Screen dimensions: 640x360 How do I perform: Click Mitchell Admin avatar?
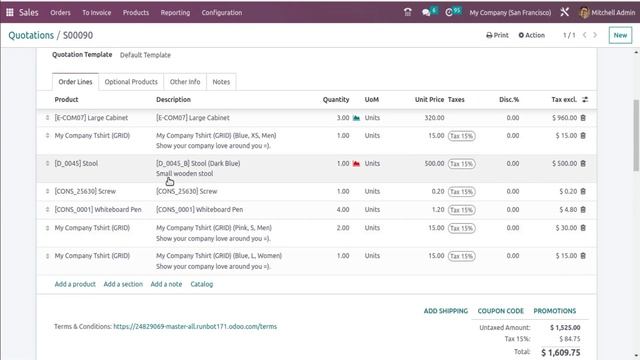pyautogui.click(x=584, y=13)
